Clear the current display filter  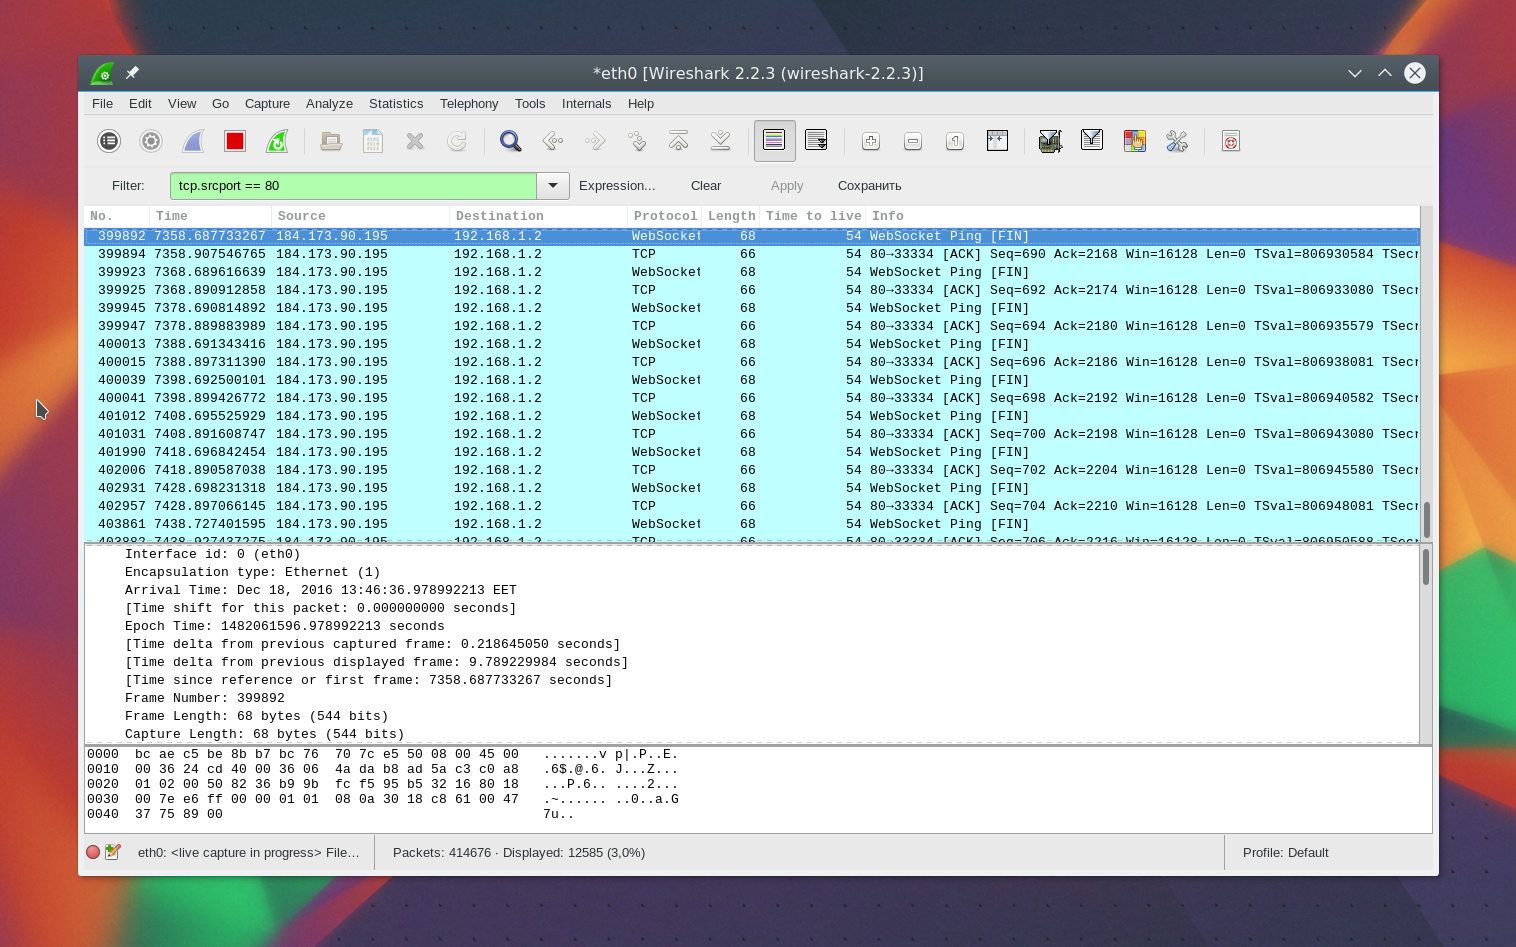(x=706, y=185)
